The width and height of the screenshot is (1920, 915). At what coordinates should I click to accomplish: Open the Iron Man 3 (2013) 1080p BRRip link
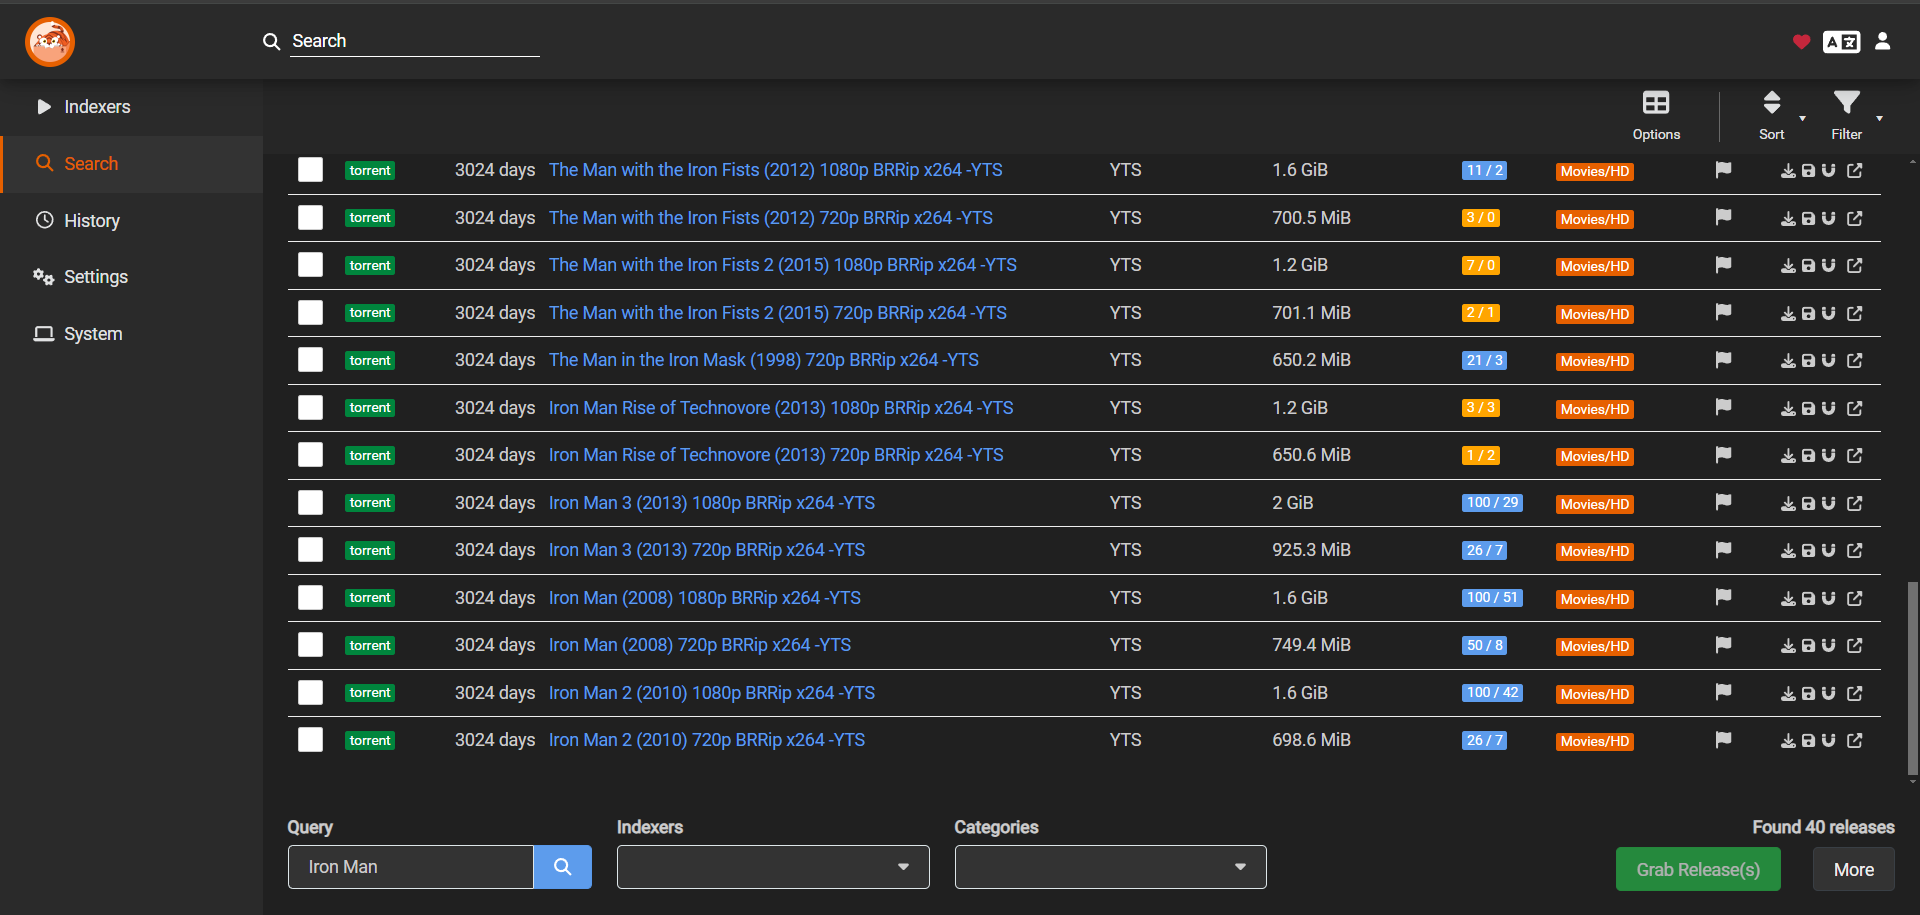click(711, 503)
